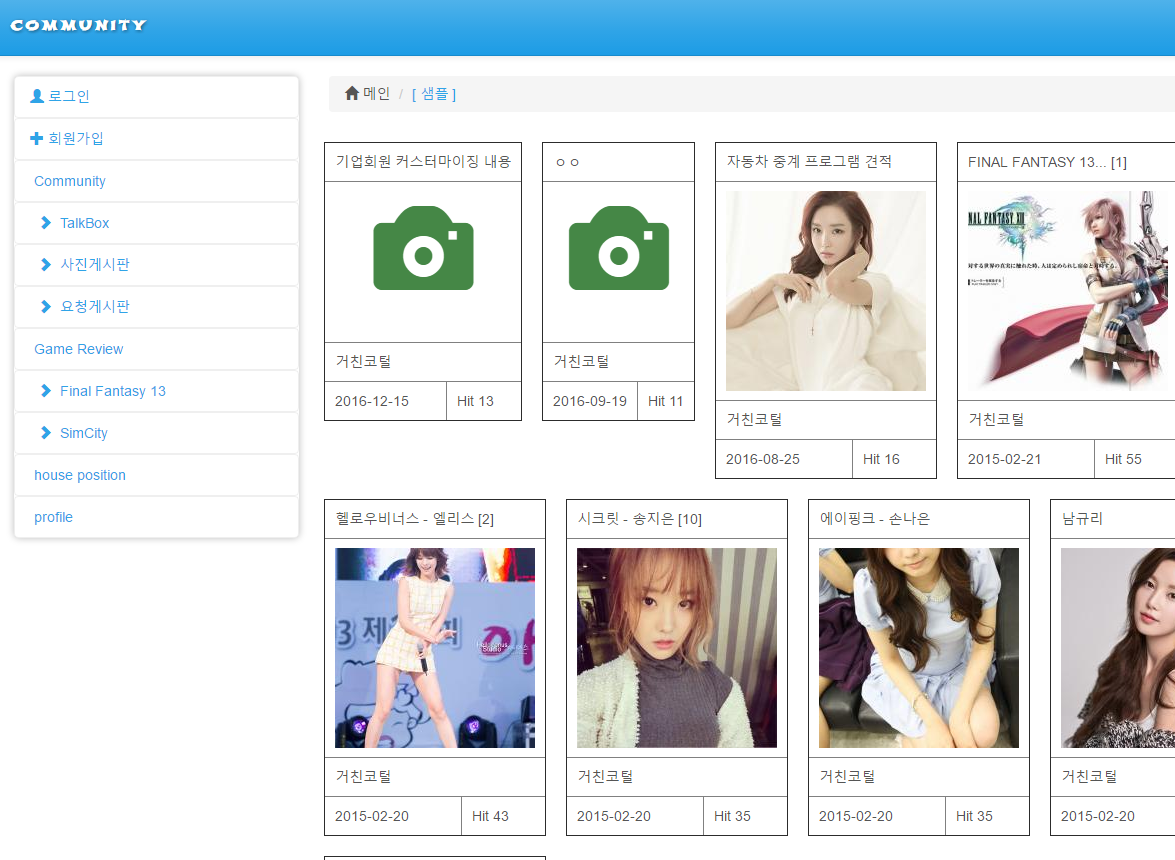This screenshot has width=1175, height=860.
Task: Select the Game Review menu section
Action: click(x=79, y=349)
